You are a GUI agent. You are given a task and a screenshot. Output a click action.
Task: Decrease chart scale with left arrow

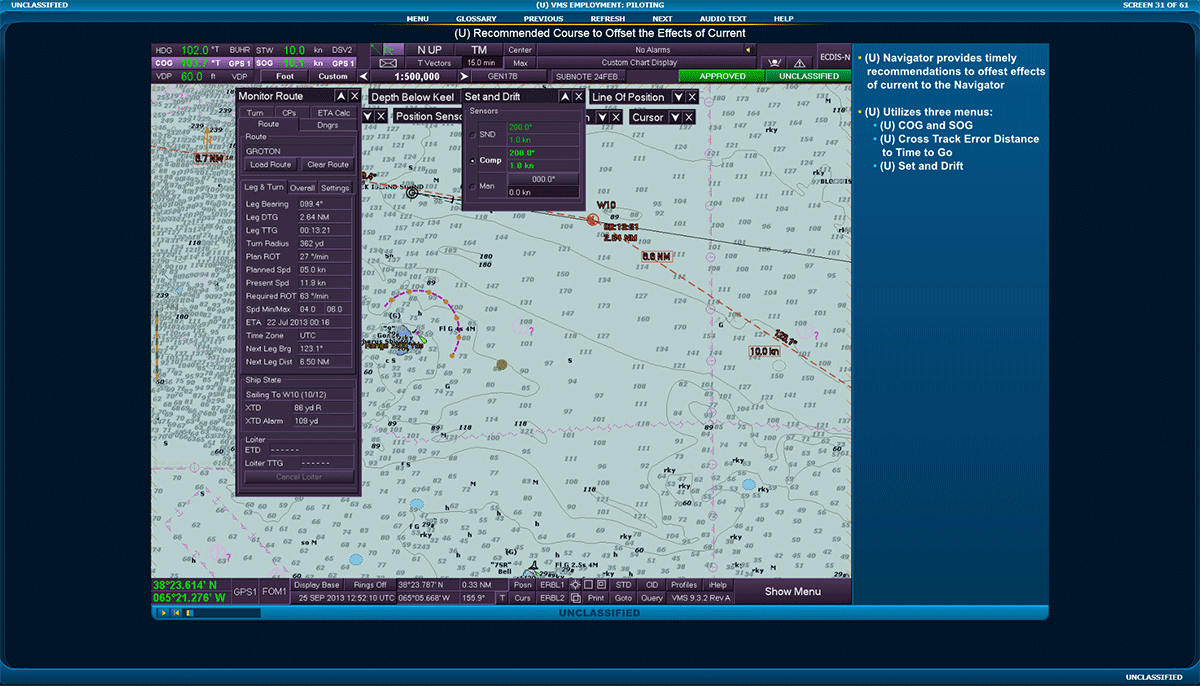pyautogui.click(x=363, y=76)
